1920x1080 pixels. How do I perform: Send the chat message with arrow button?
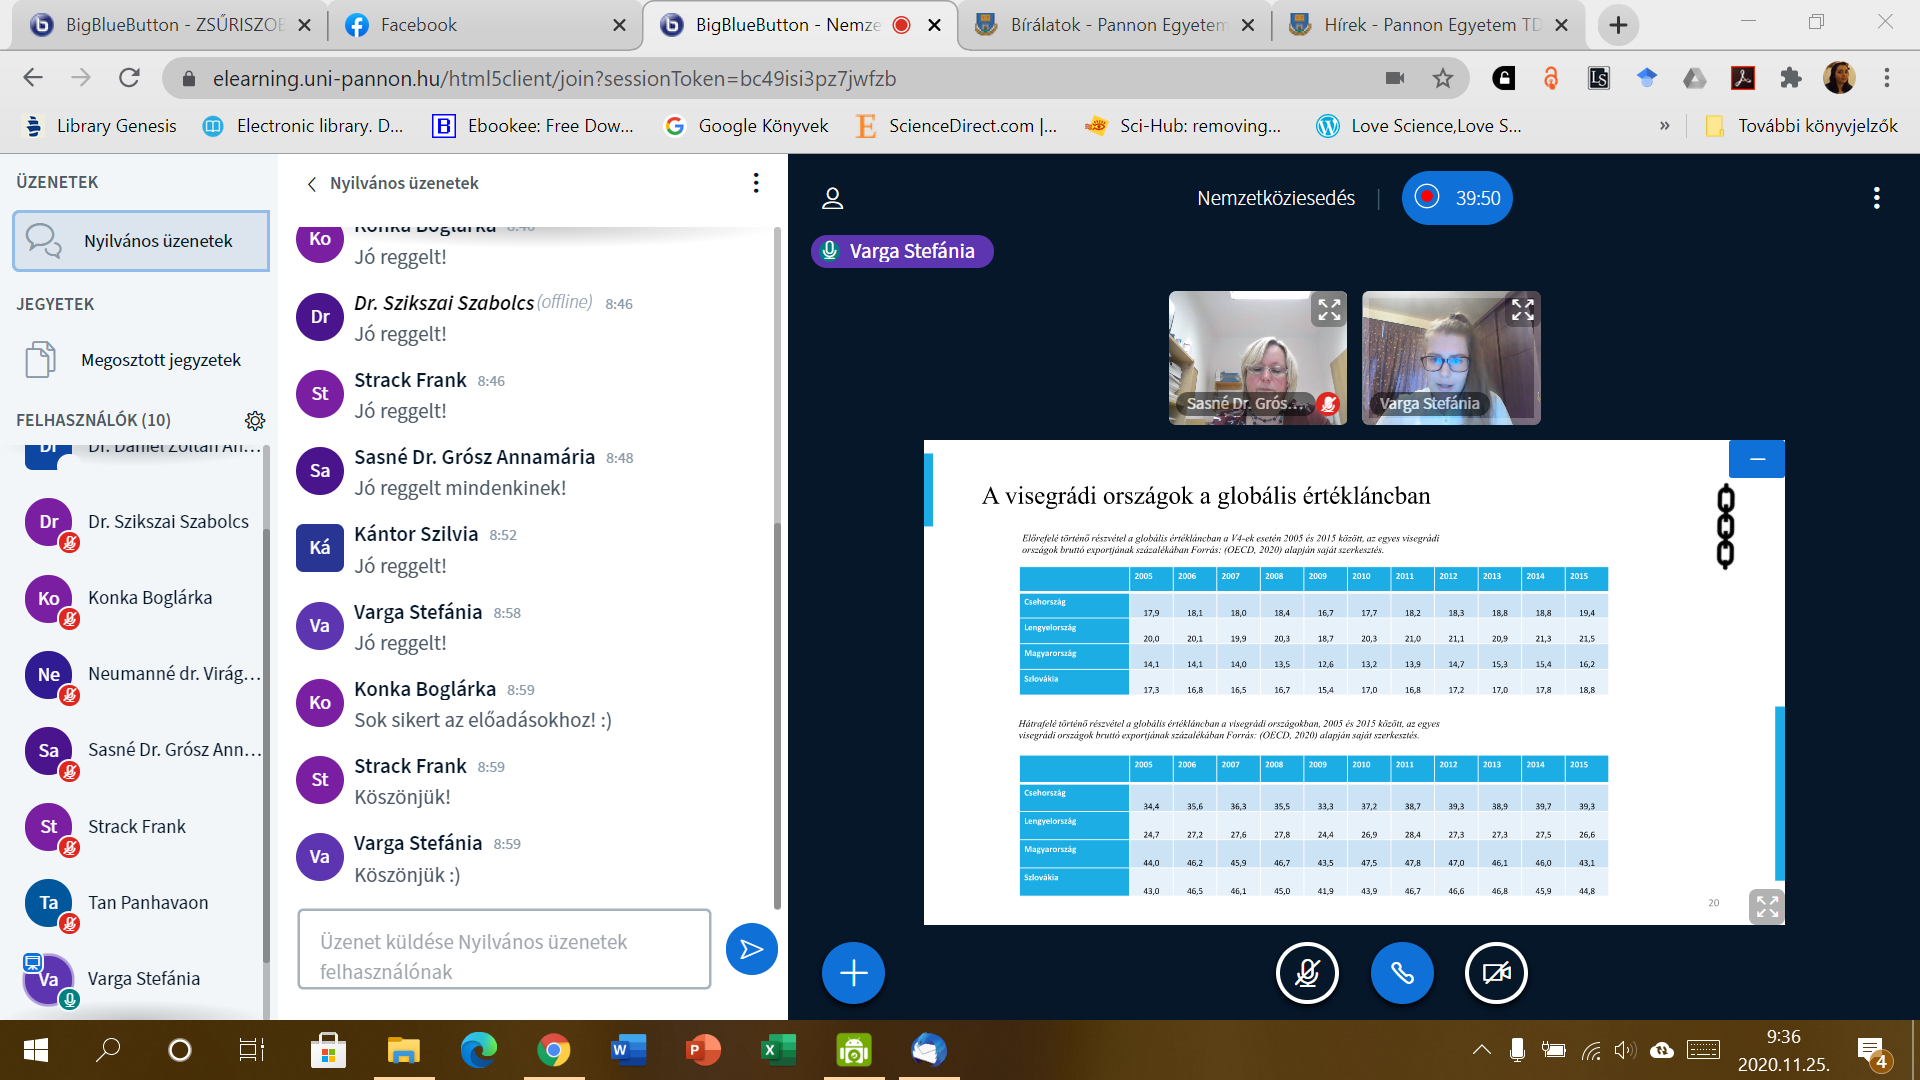(751, 949)
